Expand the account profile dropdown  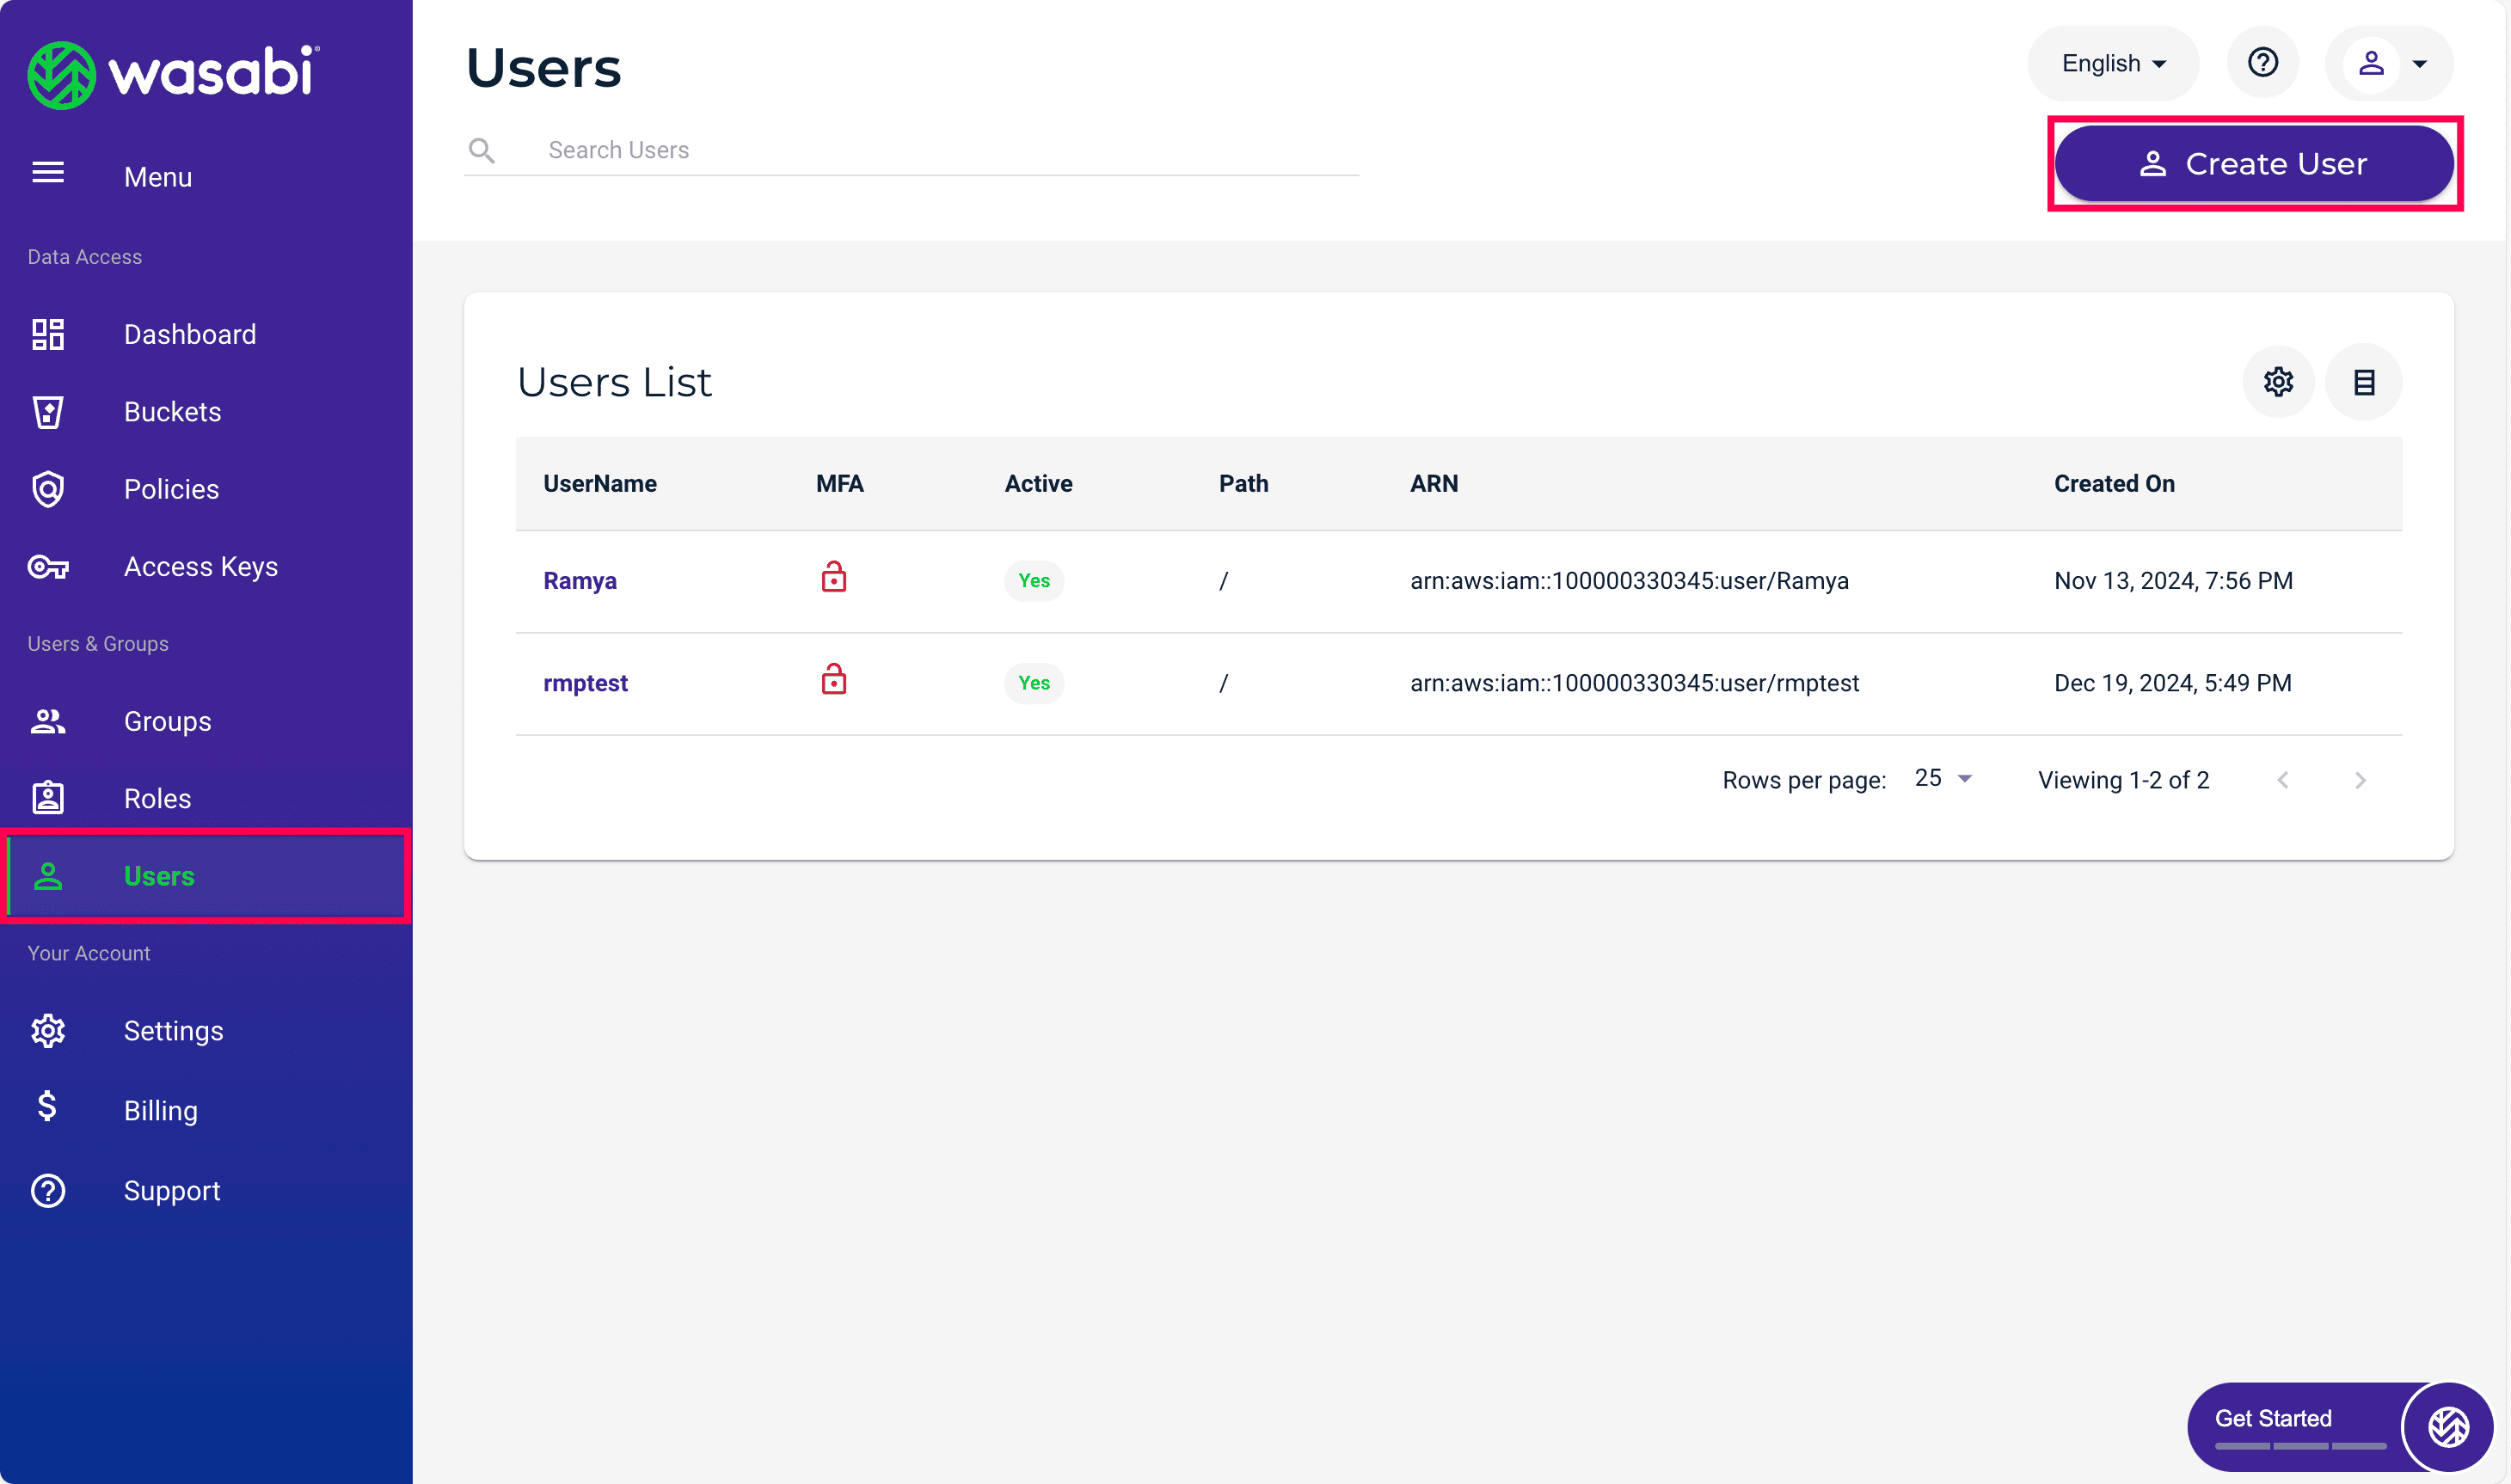click(x=2389, y=63)
